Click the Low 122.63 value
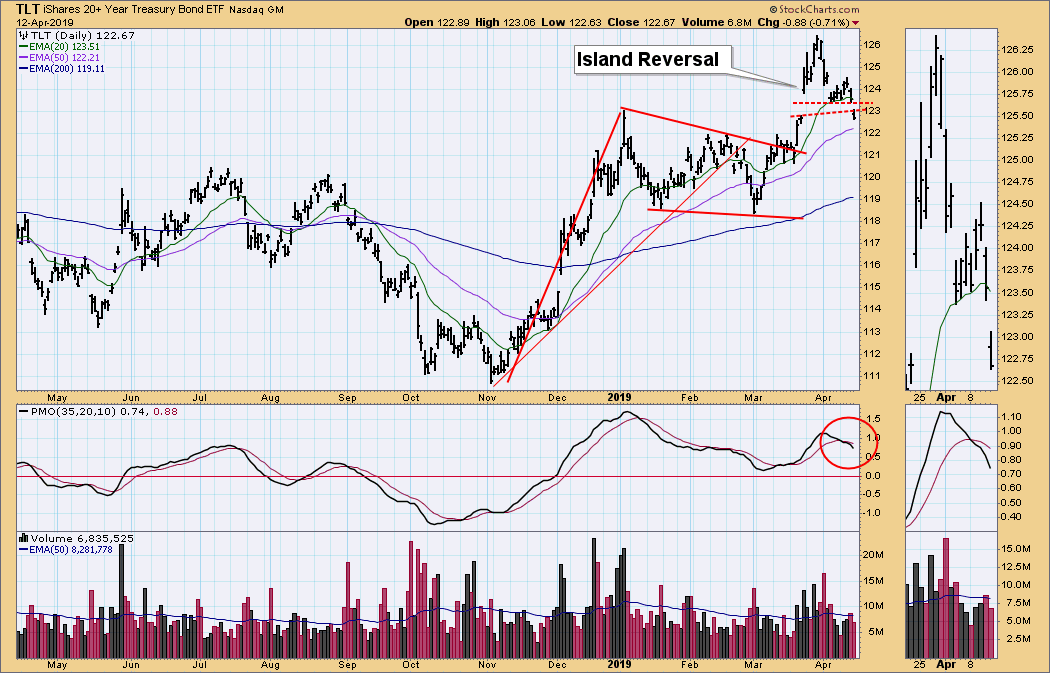 pyautogui.click(x=572, y=22)
